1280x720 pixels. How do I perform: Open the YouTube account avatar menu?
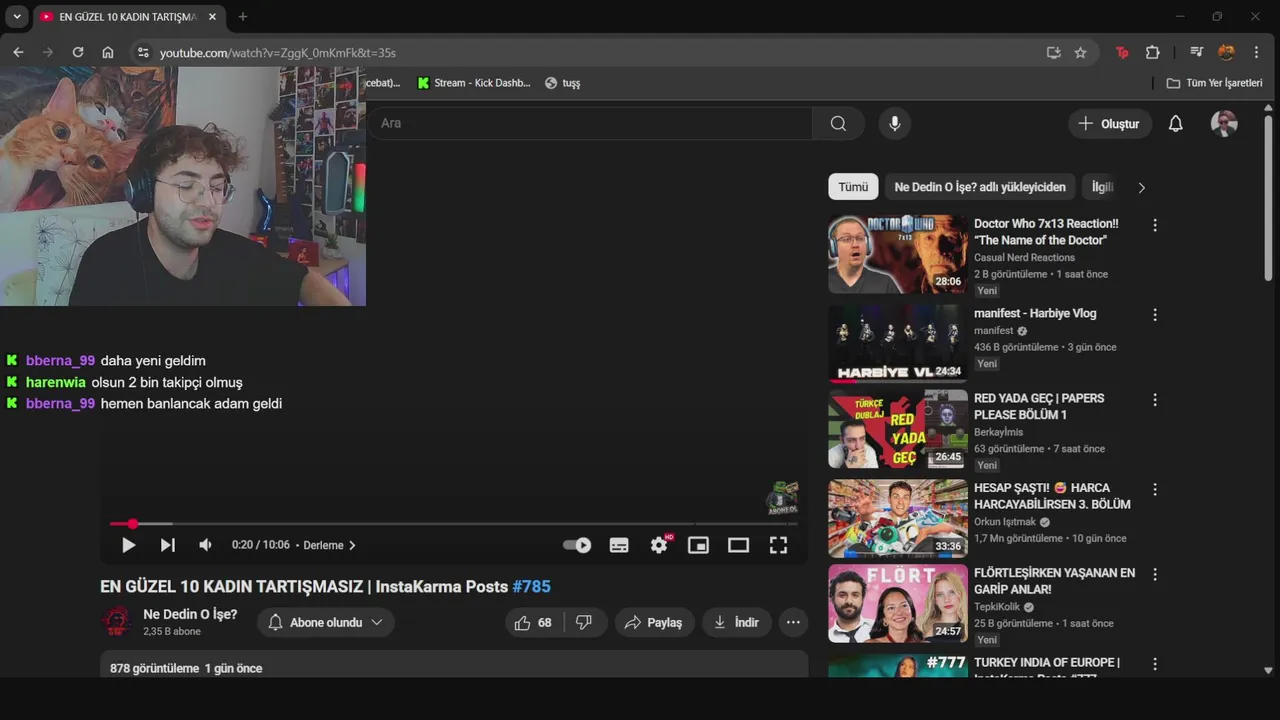pos(1224,123)
